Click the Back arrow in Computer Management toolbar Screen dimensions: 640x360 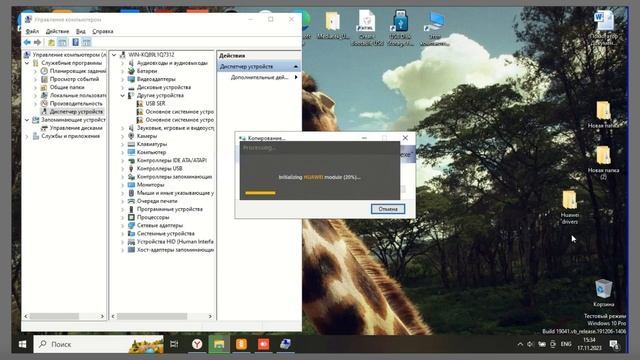pyautogui.click(x=27, y=42)
